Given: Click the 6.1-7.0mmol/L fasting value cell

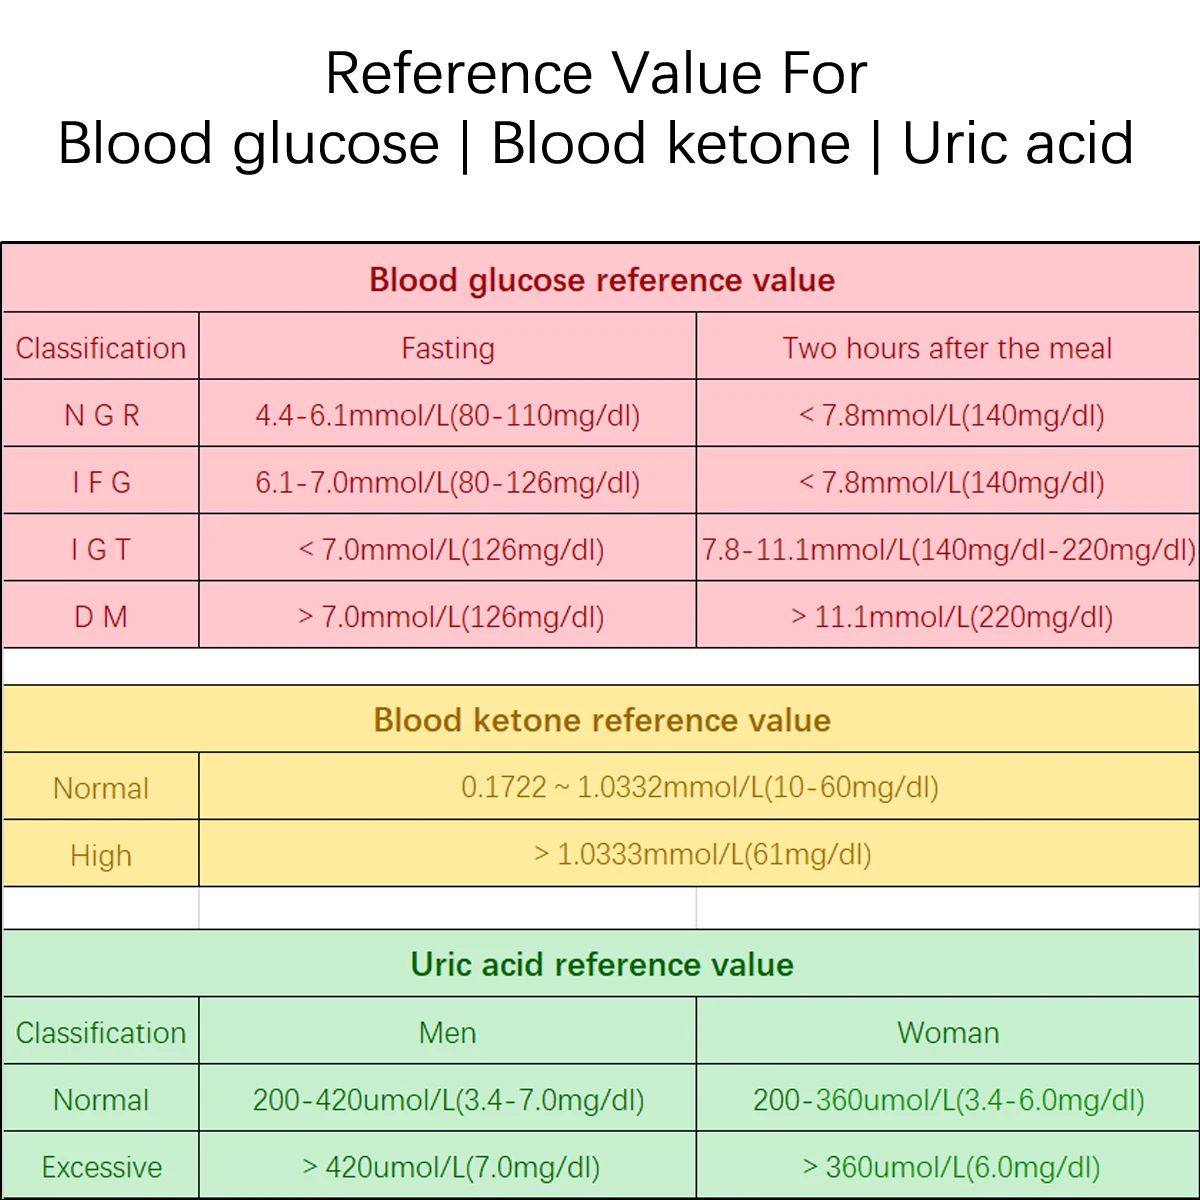Looking at the screenshot, I should click(447, 483).
